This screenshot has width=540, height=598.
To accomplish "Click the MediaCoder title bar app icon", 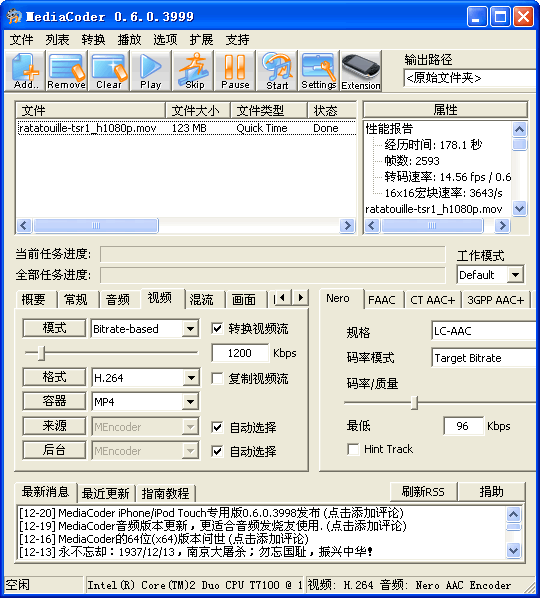I will tap(14, 16).
